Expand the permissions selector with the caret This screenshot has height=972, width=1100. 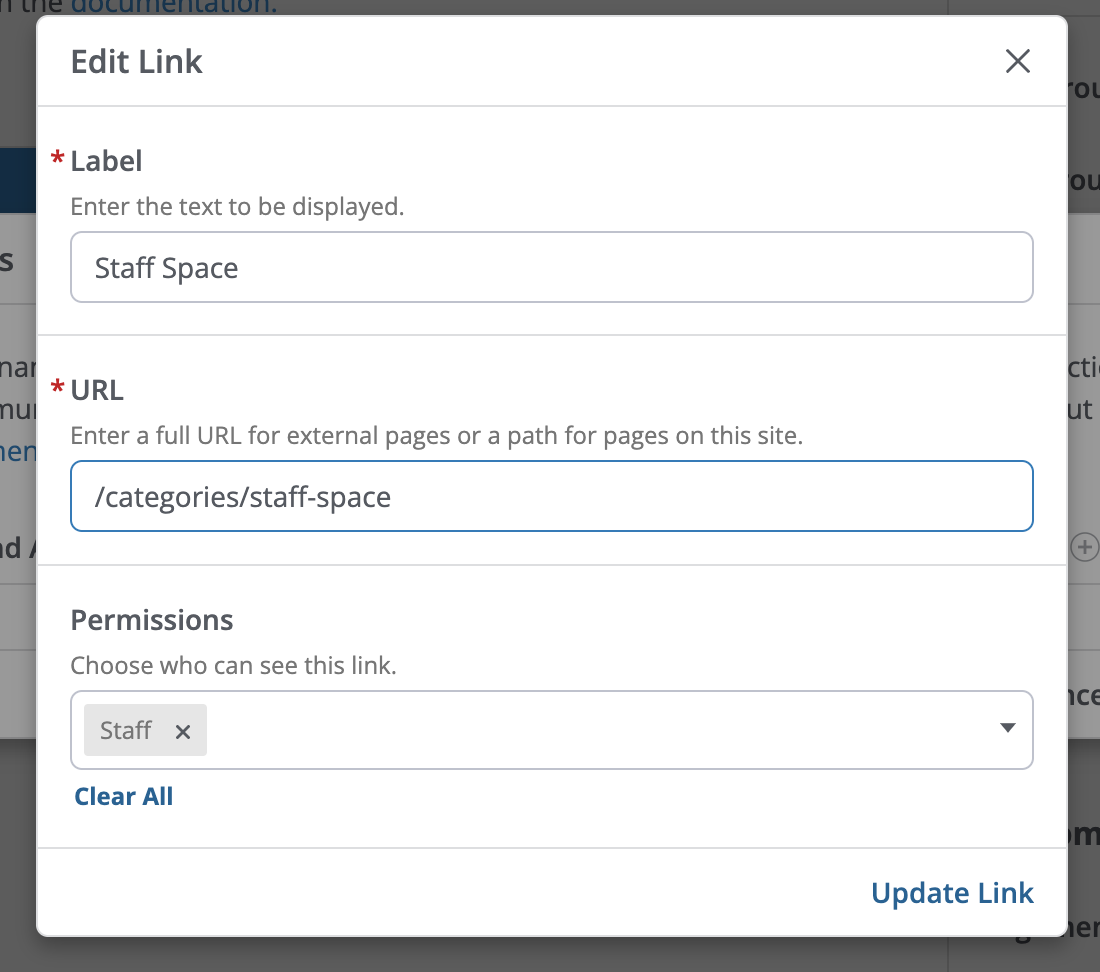point(1008,729)
